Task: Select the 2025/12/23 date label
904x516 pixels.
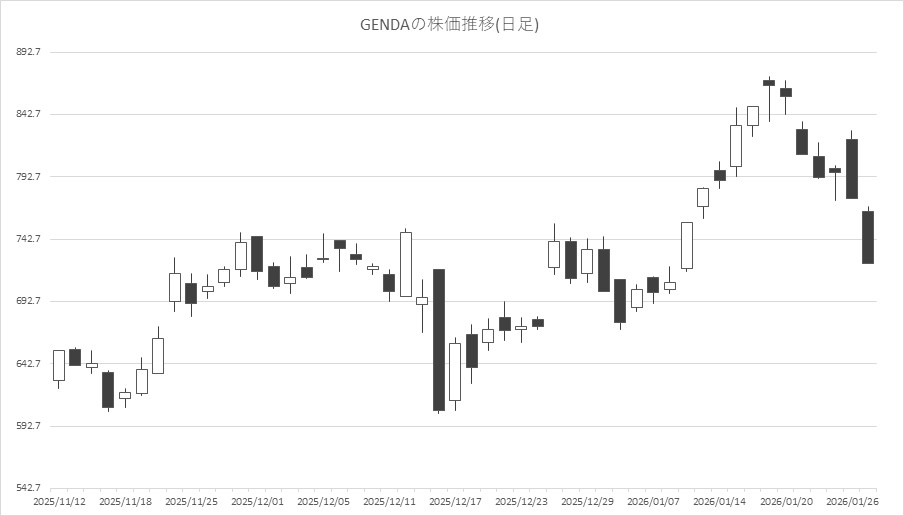Action: [521, 501]
